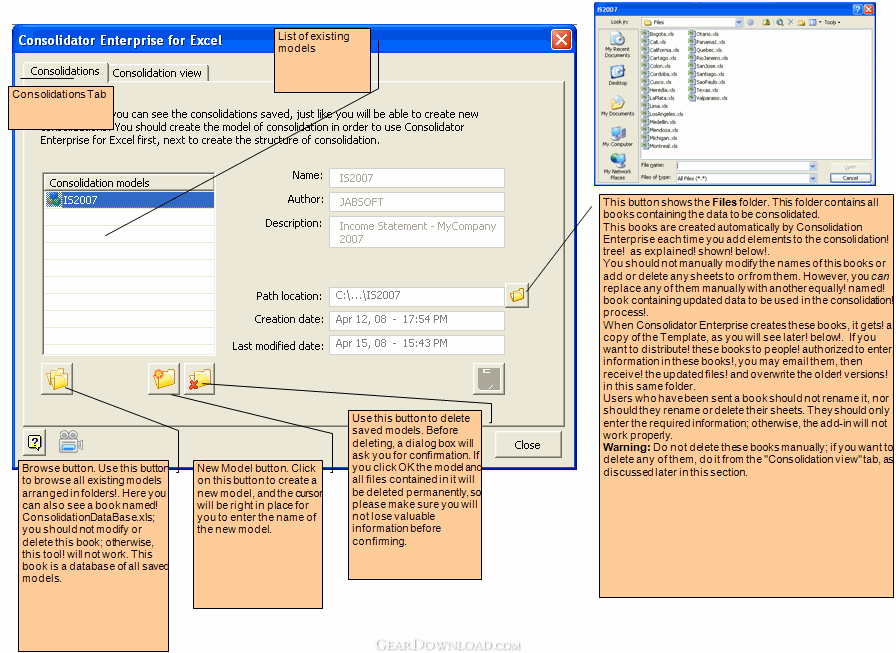Select Cartago.xls in the file list
Viewport: 896px width, 653px height.
coord(659,58)
